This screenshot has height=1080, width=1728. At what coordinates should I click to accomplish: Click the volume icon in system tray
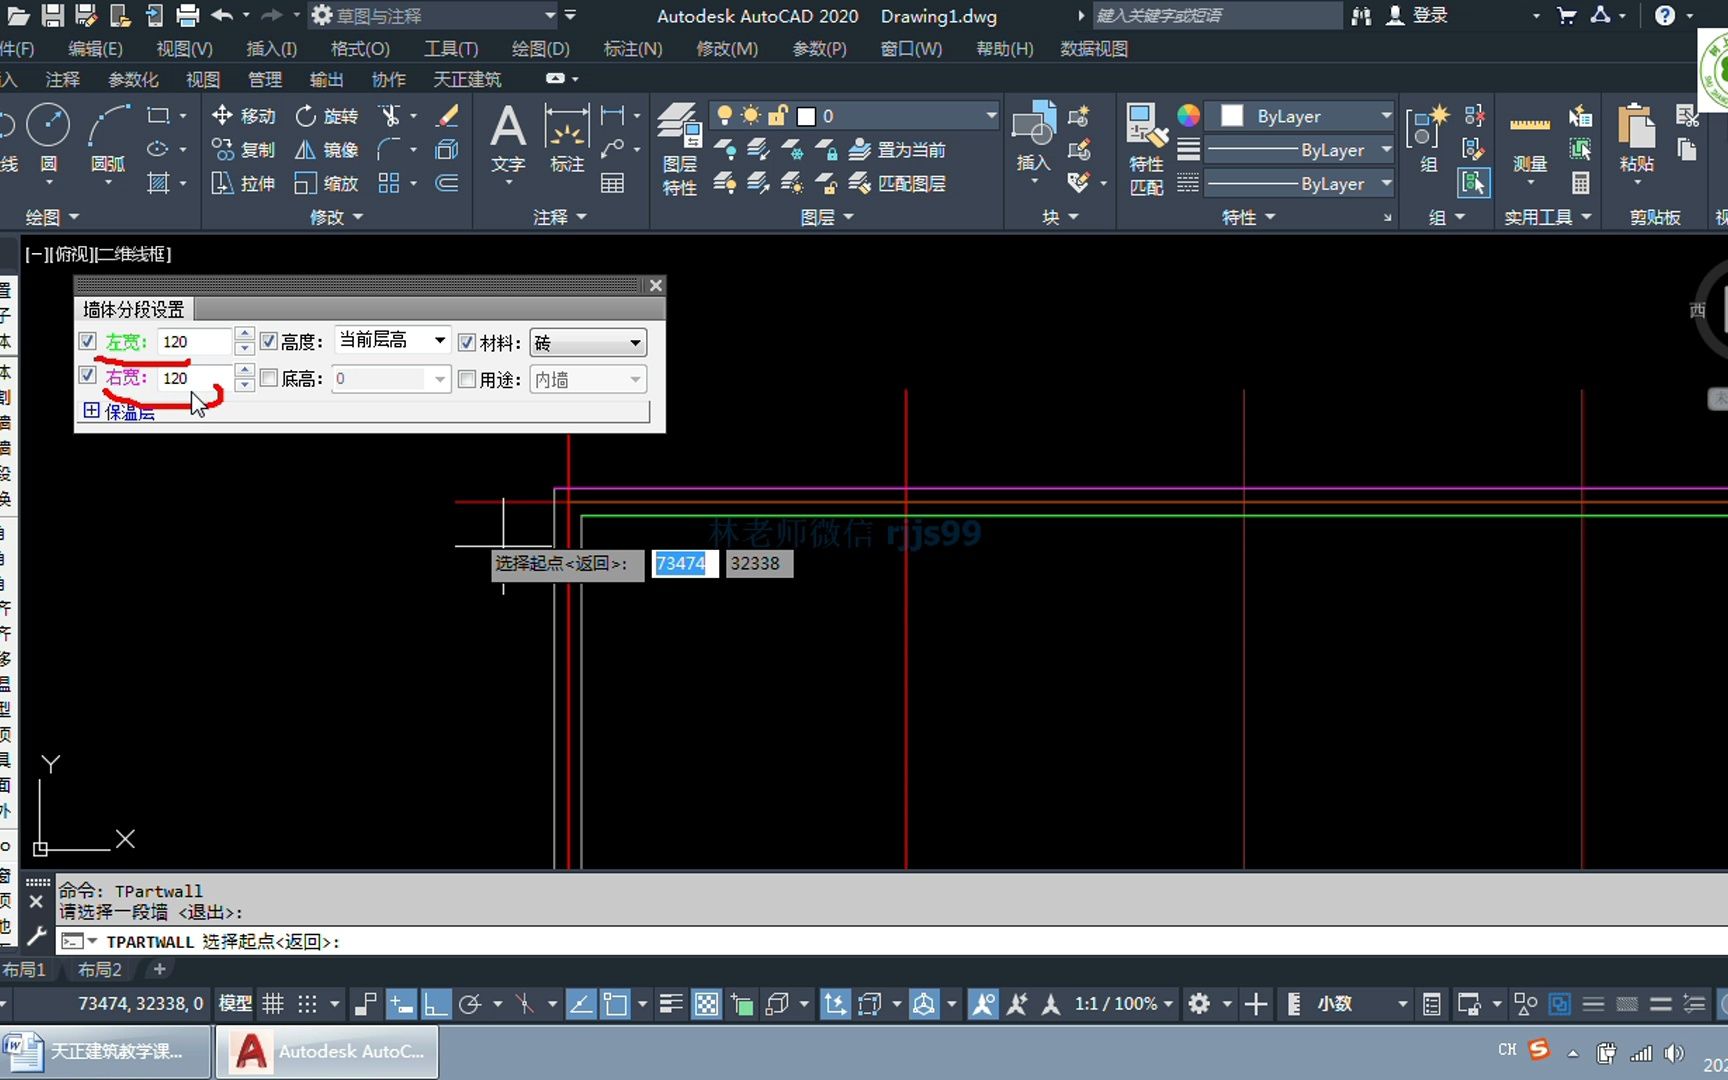[x=1673, y=1052]
